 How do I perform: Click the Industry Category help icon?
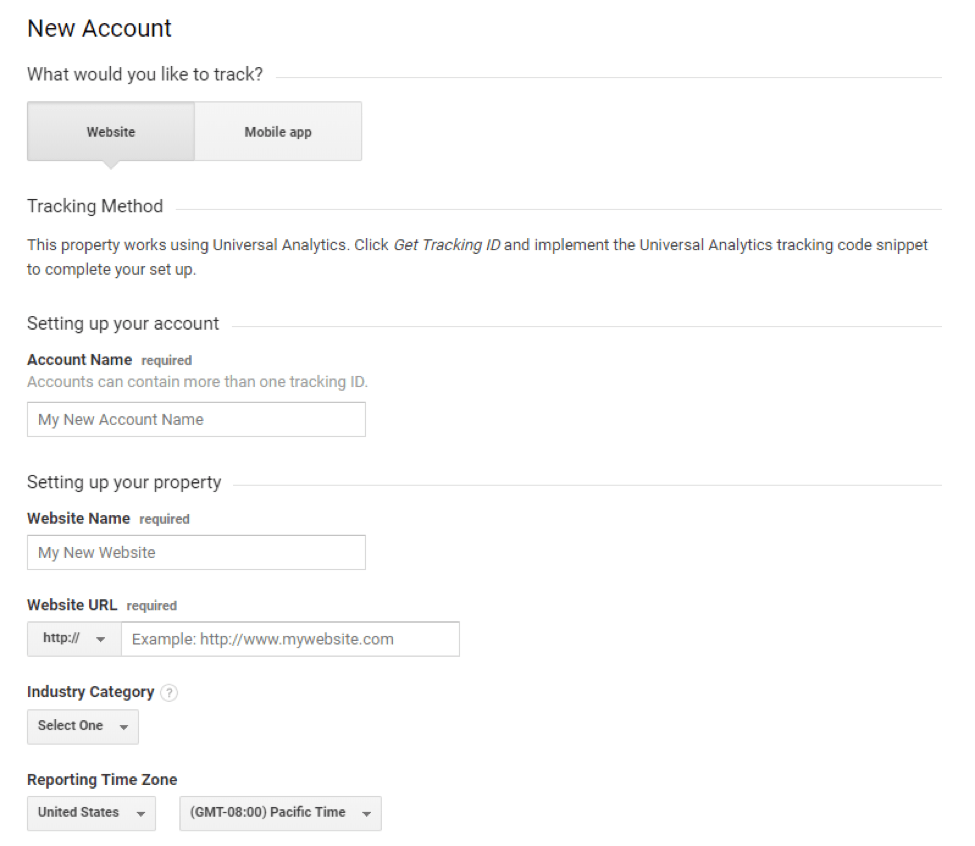point(170,693)
